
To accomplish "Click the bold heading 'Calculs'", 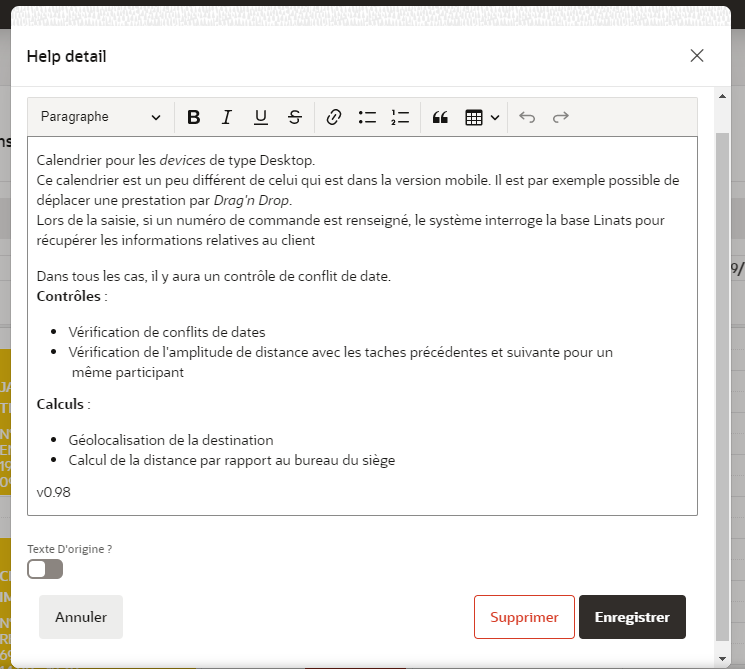I will (60, 404).
